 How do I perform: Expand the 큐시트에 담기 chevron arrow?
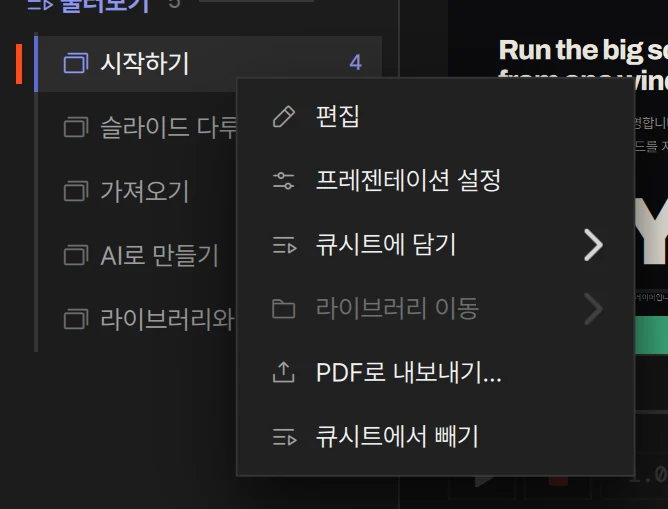[593, 245]
